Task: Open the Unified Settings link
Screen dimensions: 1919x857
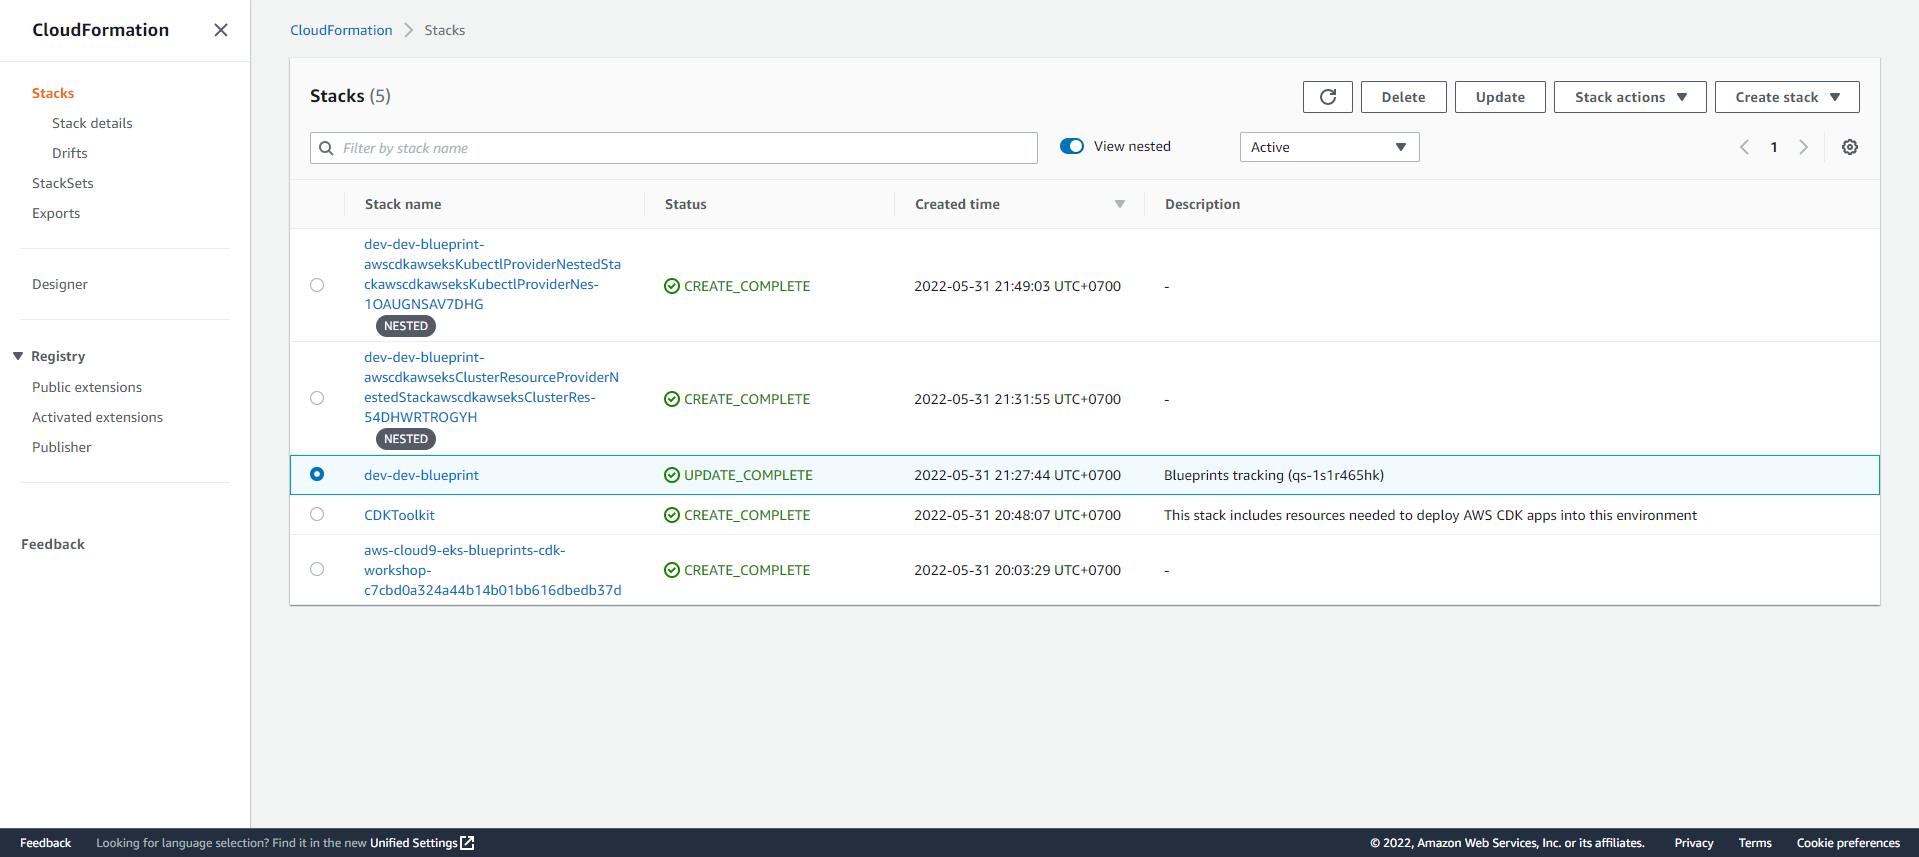Action: point(413,843)
